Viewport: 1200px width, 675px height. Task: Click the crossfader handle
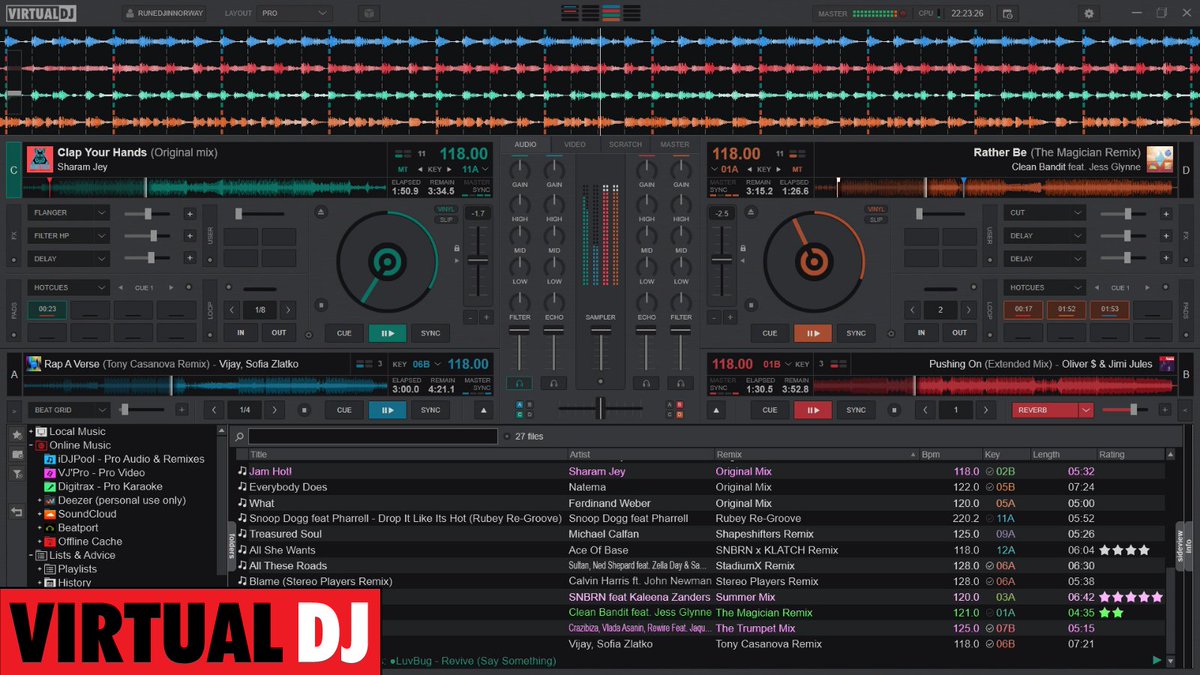click(600, 407)
